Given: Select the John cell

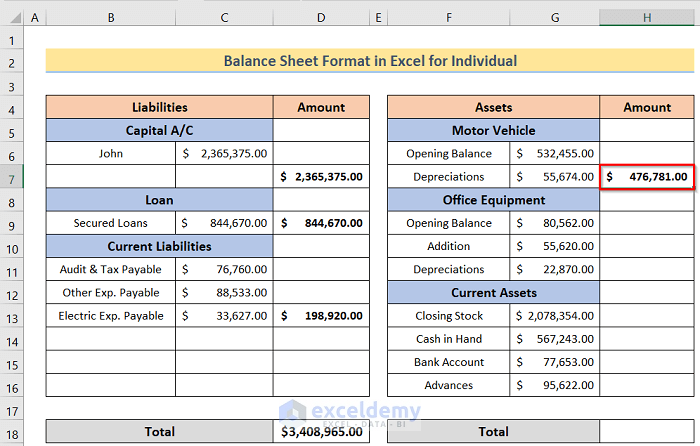Looking at the screenshot, I should click(110, 154).
